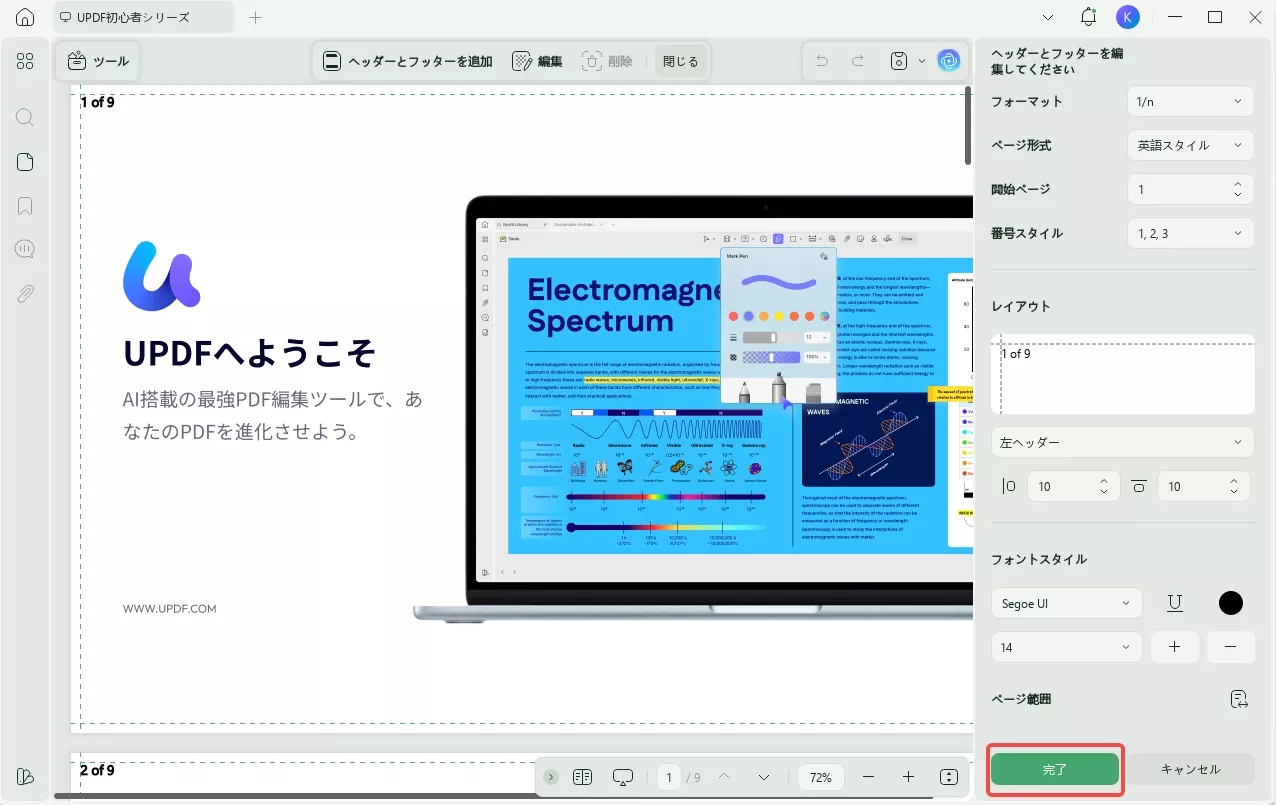Go to next page arrow
Screen dimensions: 1276x805
click(764, 777)
